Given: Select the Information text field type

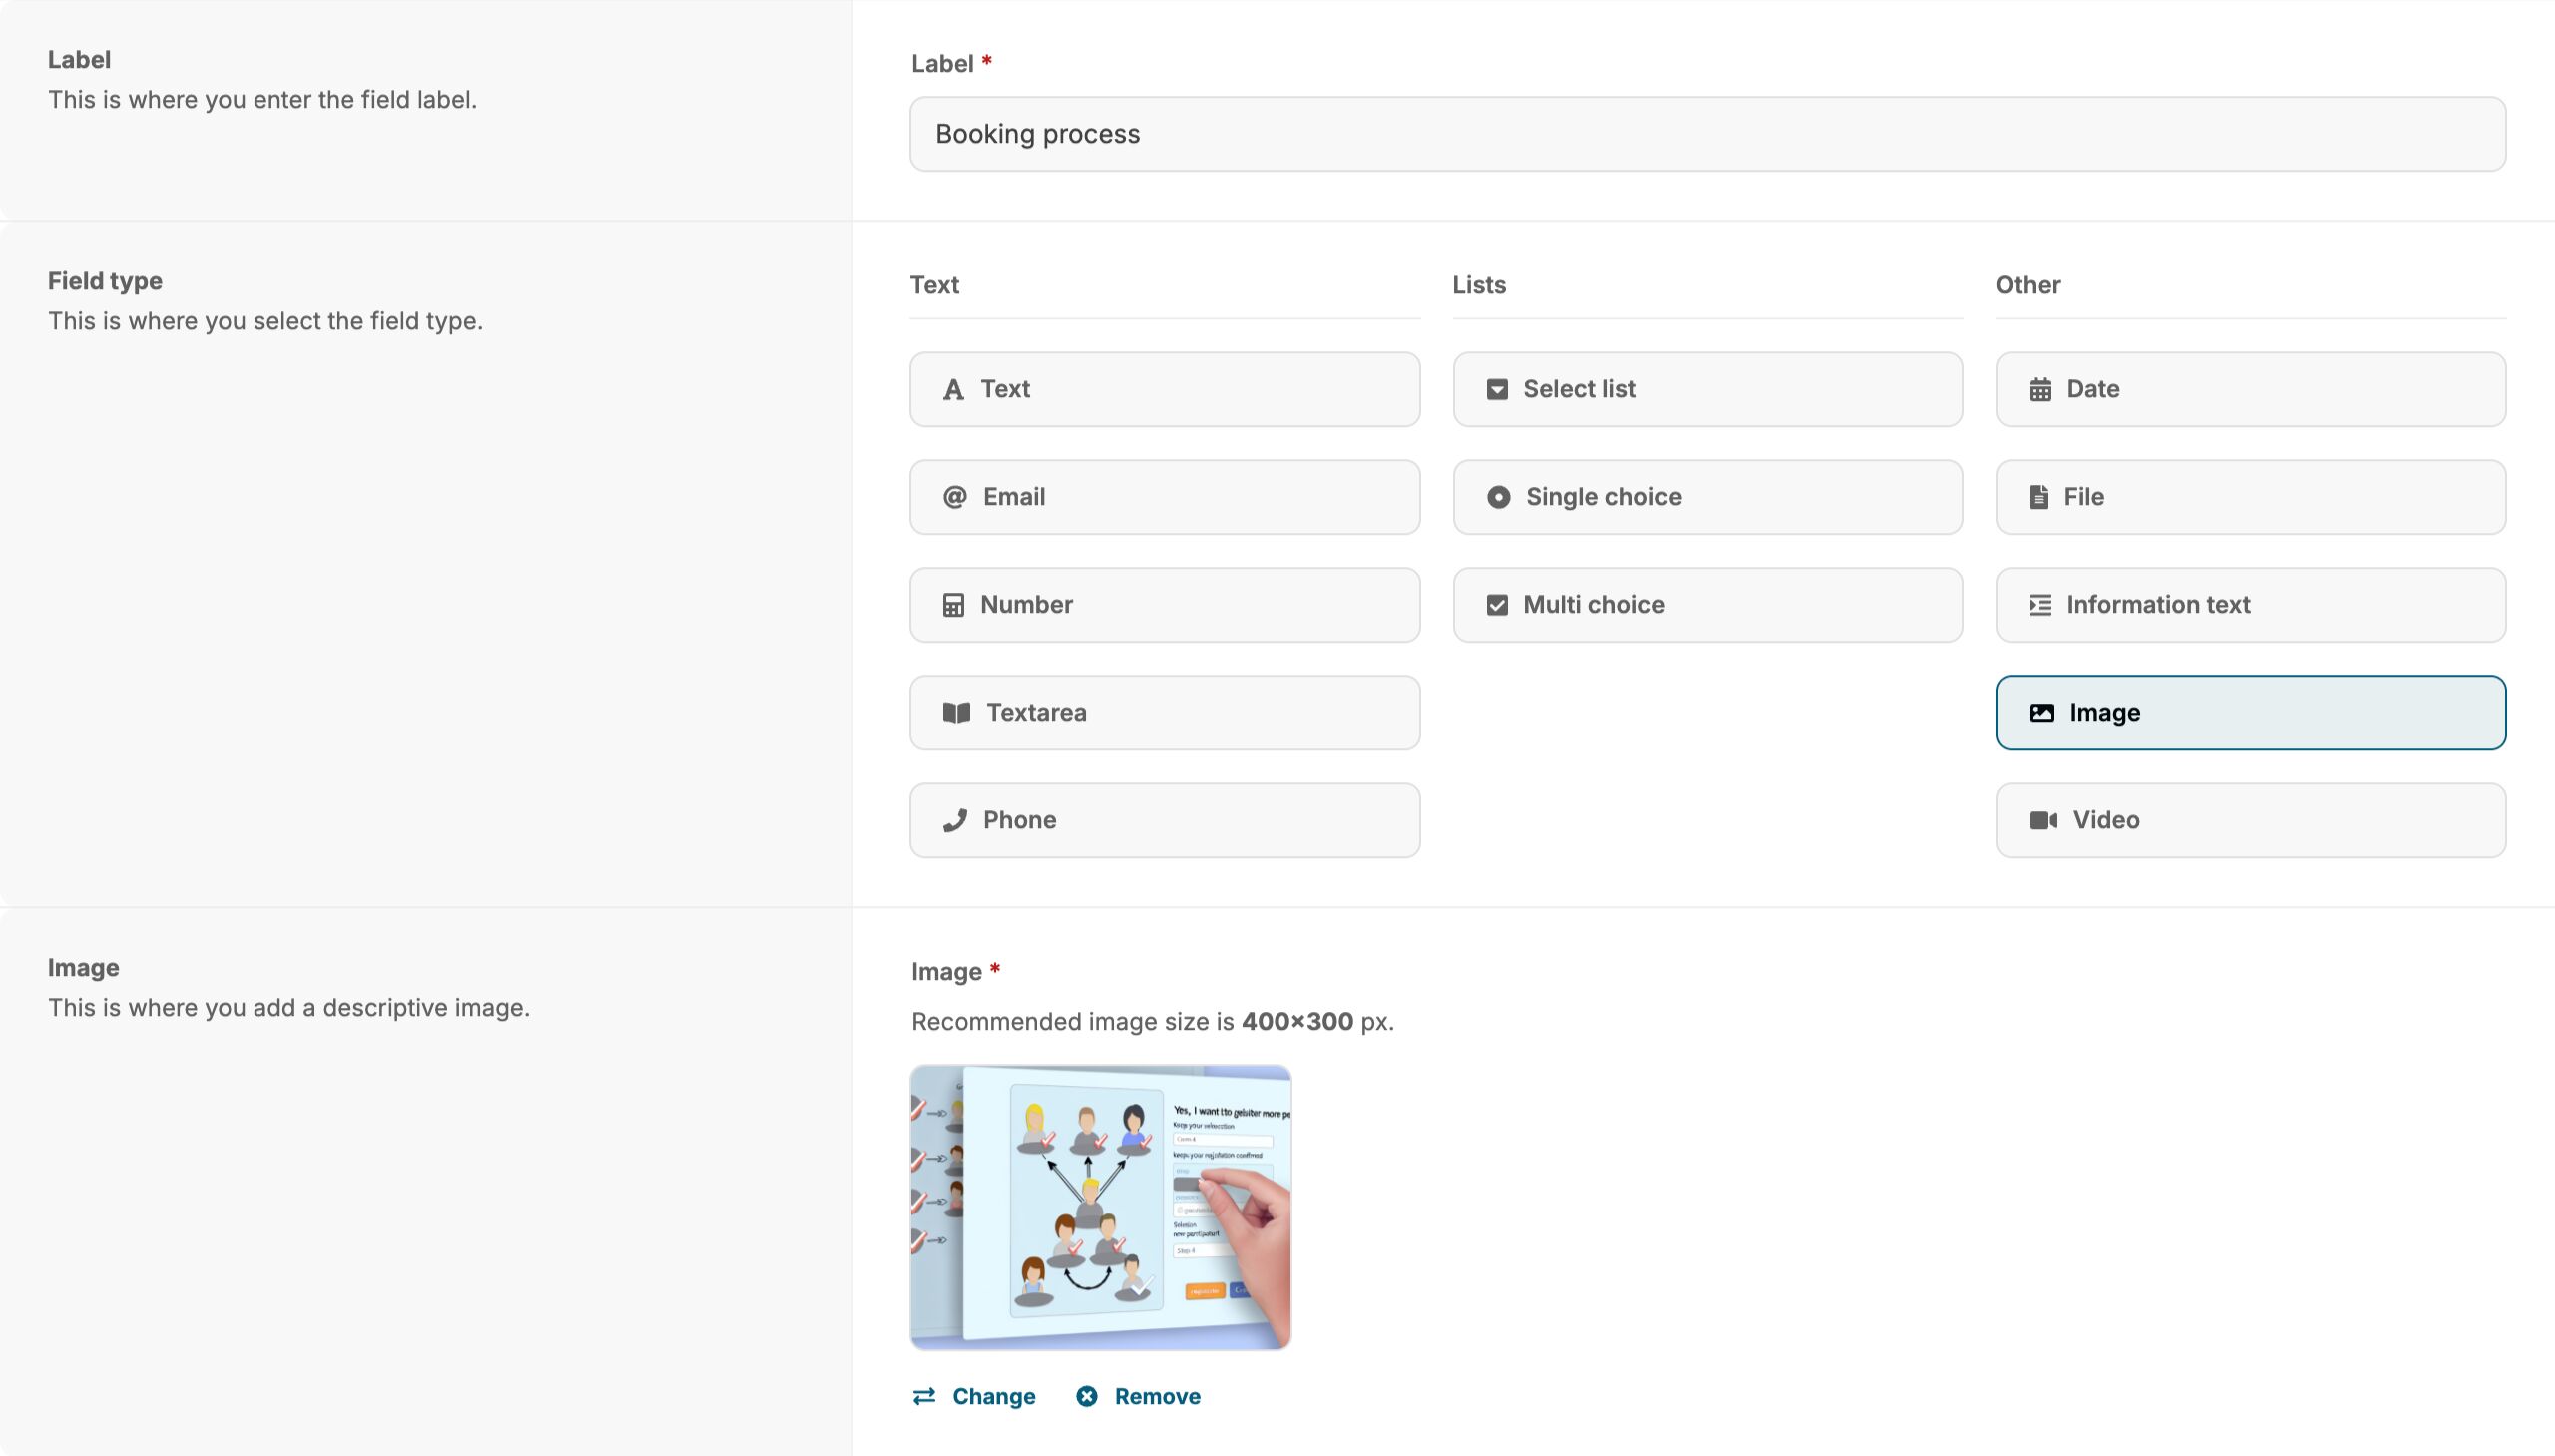Looking at the screenshot, I should point(2250,605).
